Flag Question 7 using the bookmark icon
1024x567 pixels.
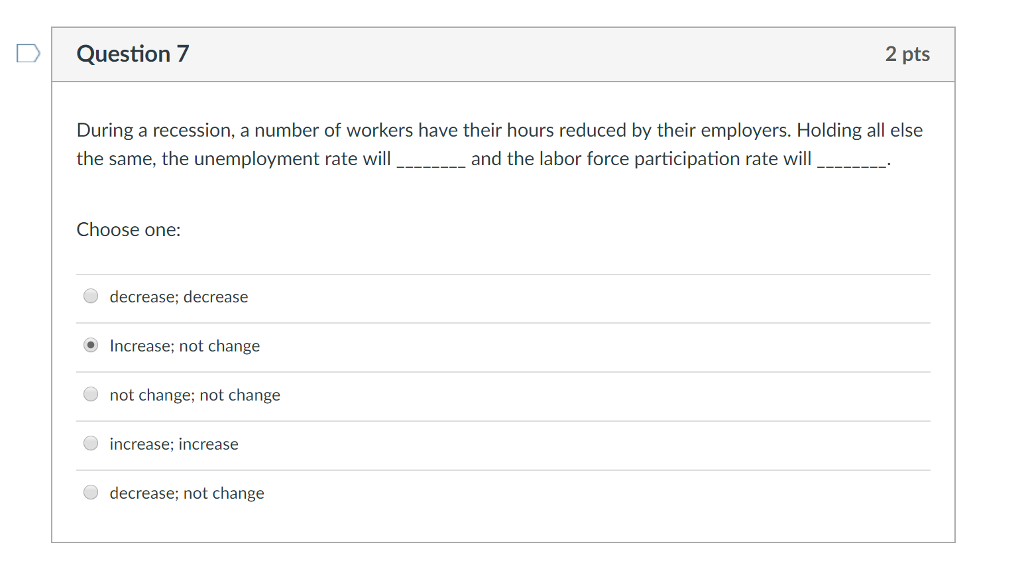point(28,53)
